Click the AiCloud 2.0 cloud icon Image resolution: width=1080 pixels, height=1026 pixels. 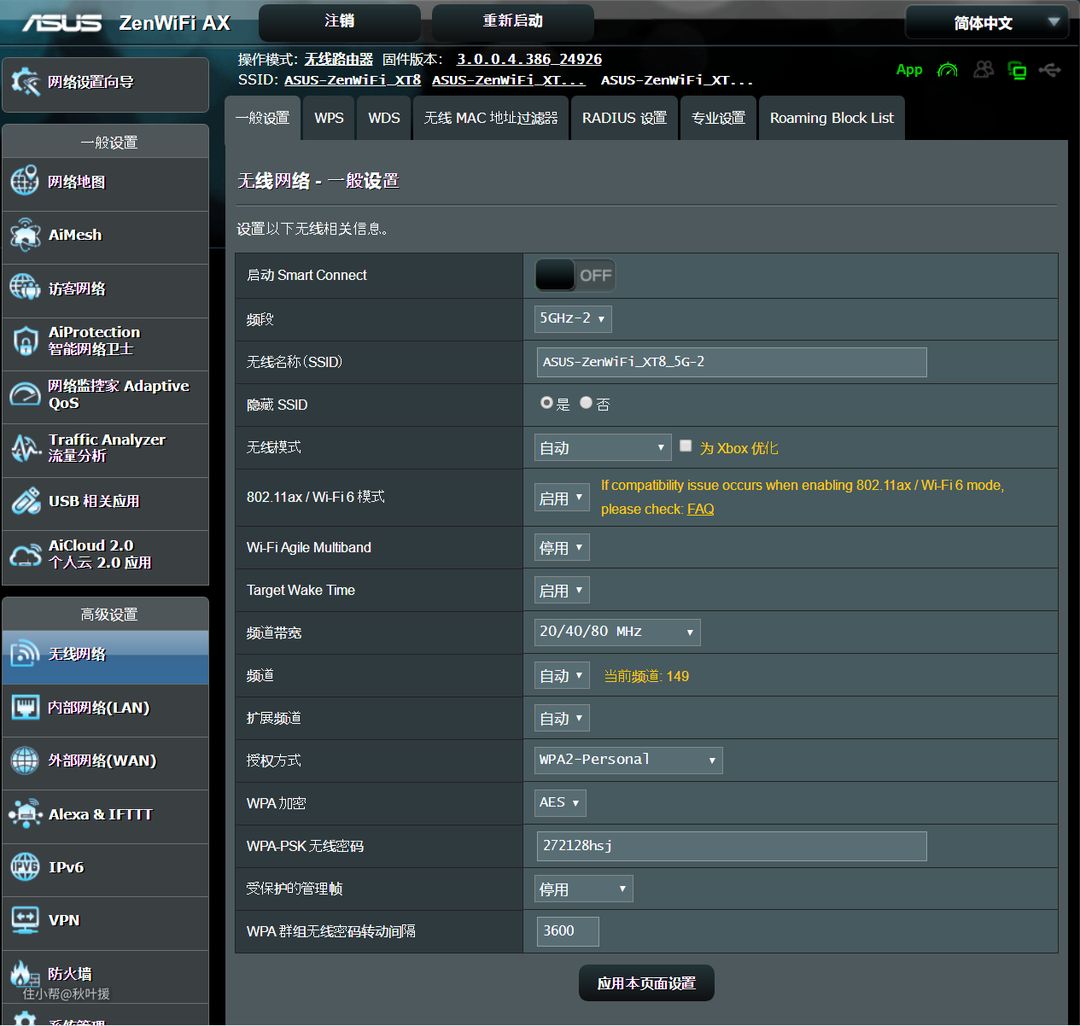click(x=25, y=555)
